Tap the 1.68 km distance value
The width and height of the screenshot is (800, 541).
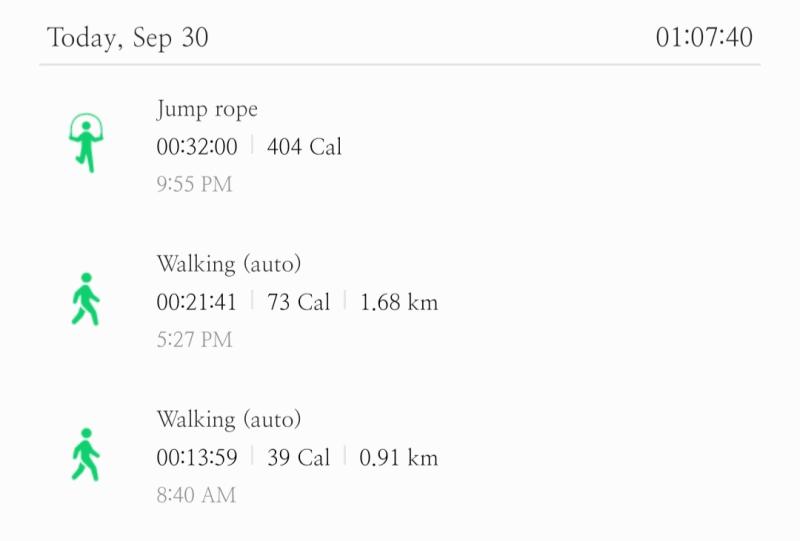399,302
